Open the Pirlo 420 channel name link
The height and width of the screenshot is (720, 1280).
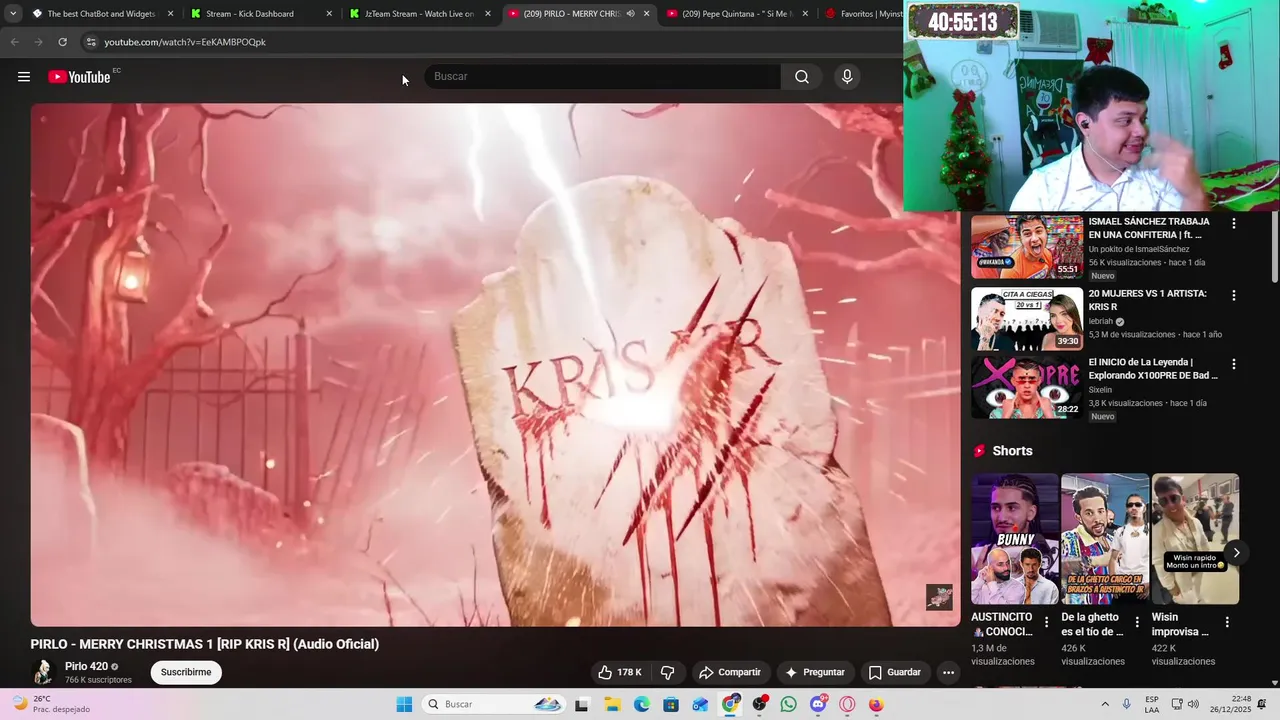(x=86, y=666)
